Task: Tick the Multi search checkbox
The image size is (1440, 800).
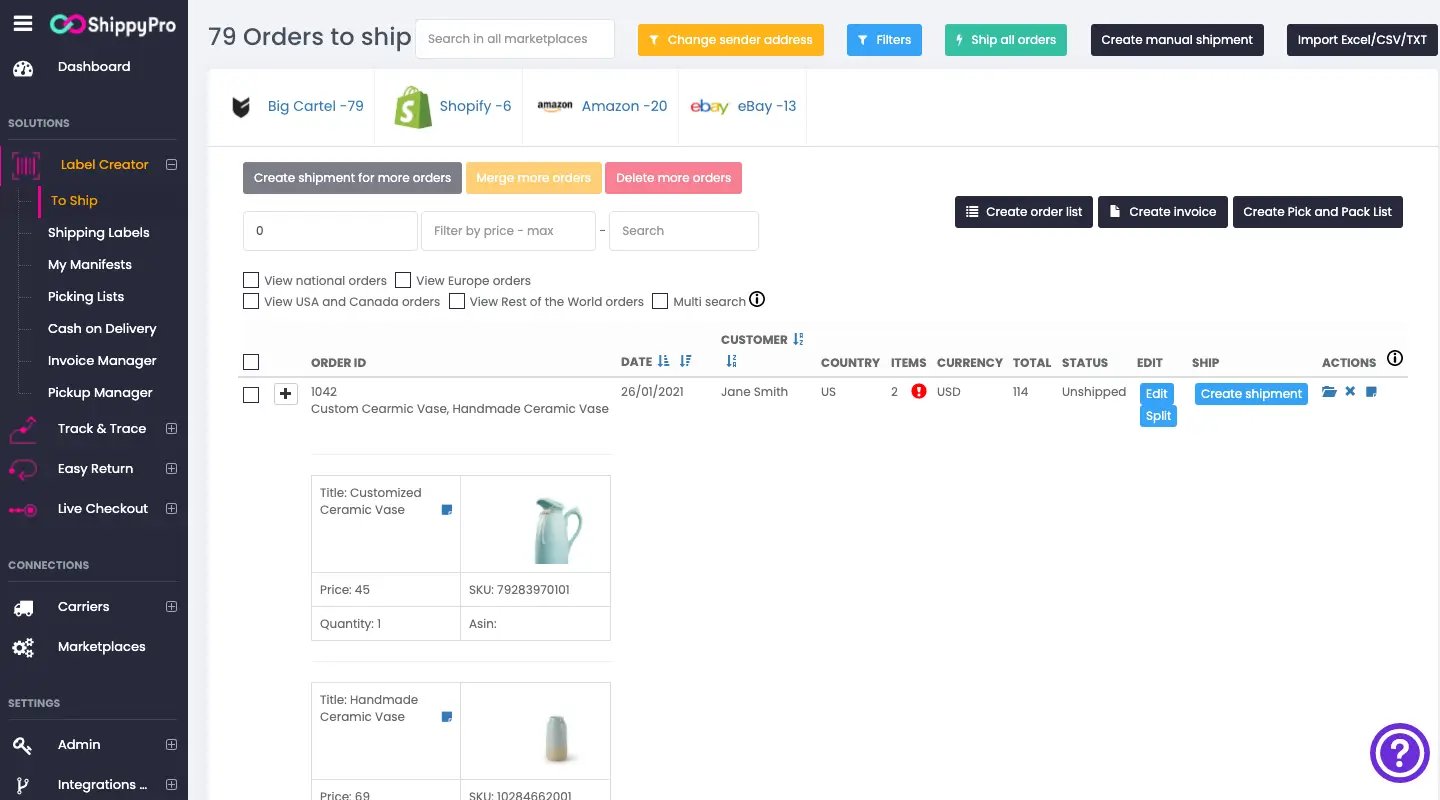Action: tap(660, 301)
